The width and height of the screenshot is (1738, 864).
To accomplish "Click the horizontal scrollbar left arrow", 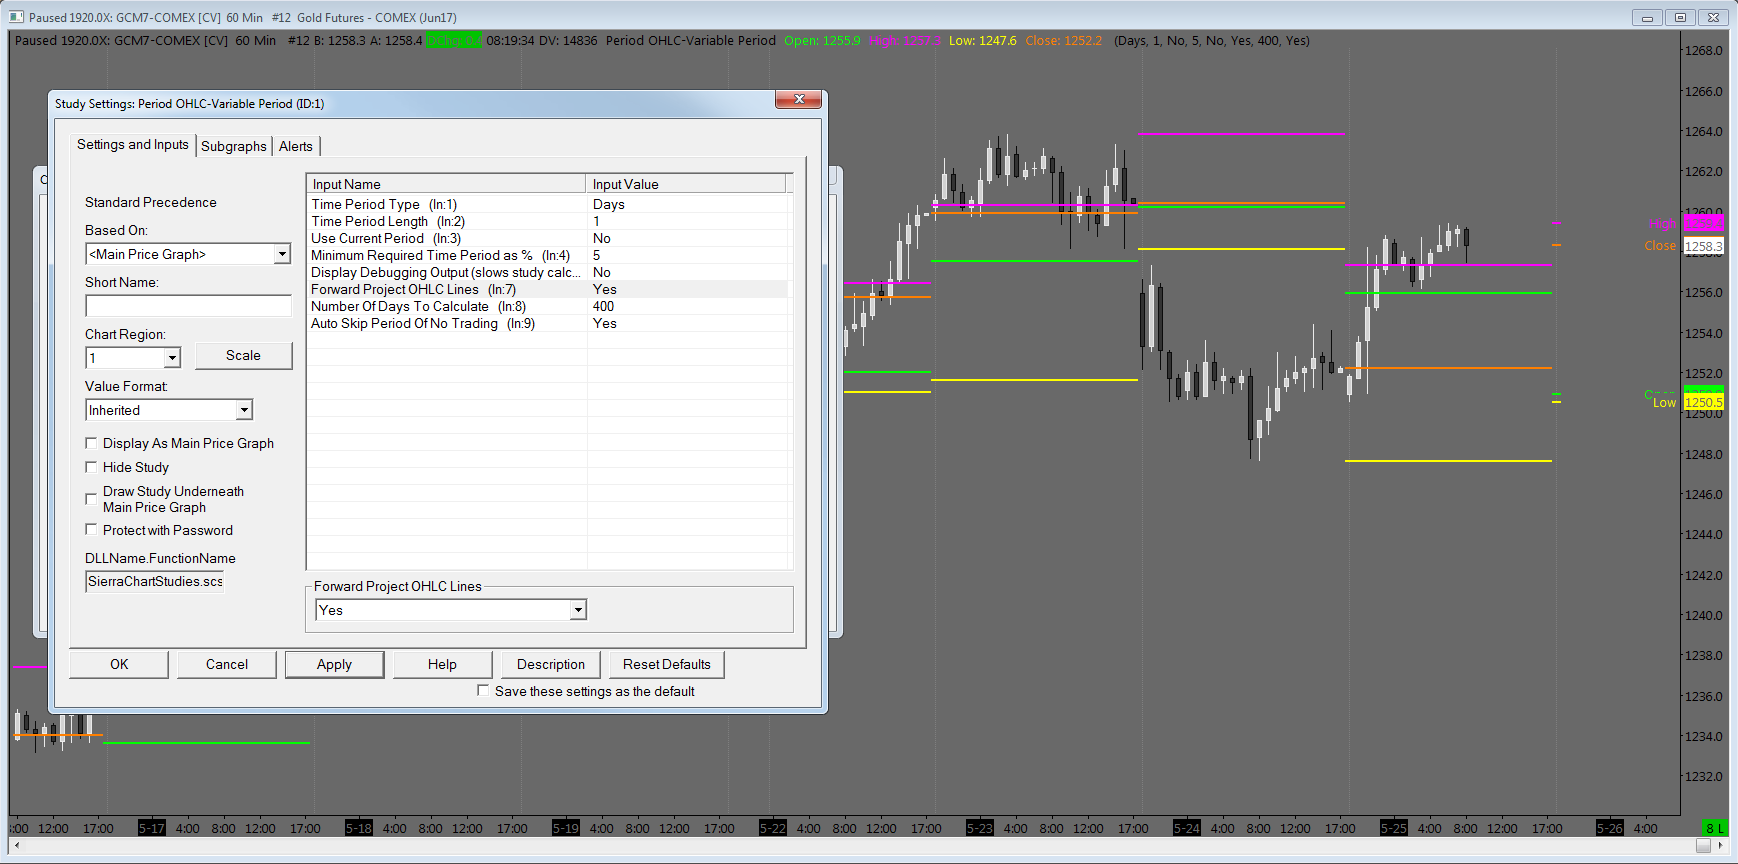I will tap(17, 846).
